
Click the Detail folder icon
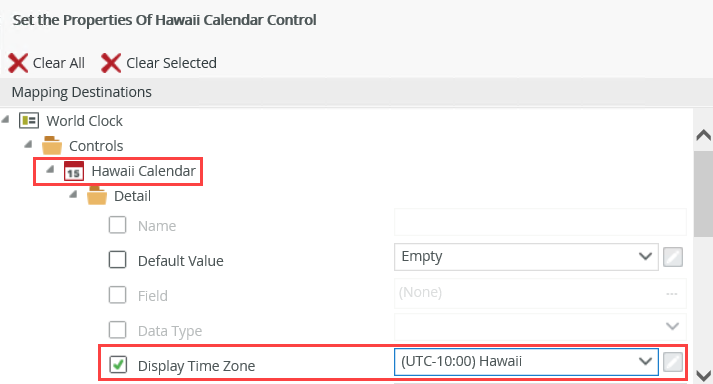pos(97,196)
